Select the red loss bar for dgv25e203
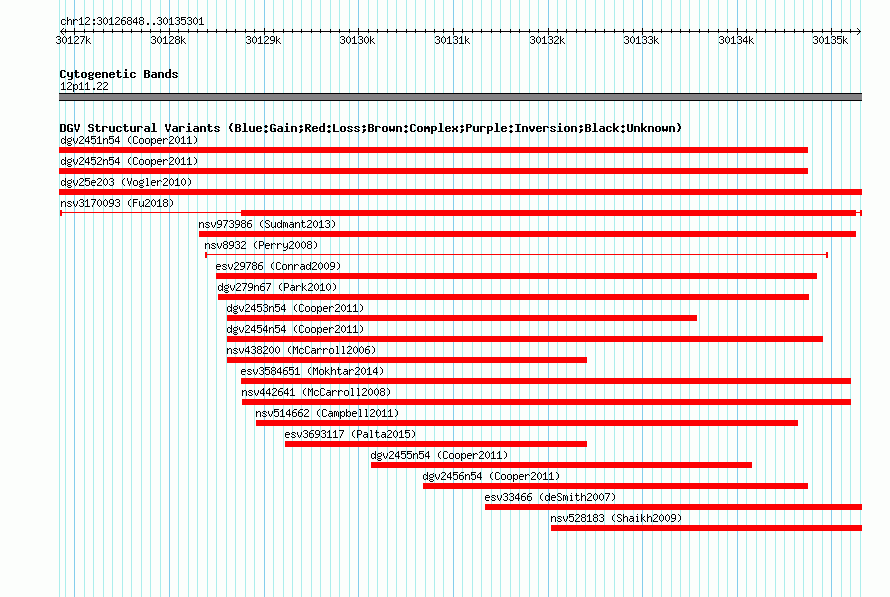 (460, 192)
